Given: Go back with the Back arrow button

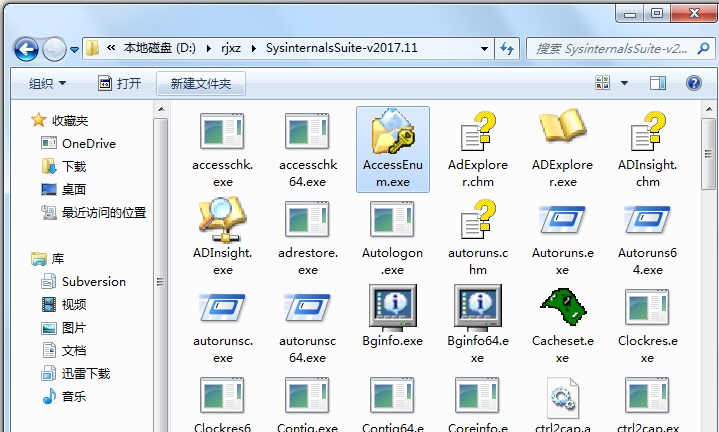Looking at the screenshot, I should click(26, 49).
